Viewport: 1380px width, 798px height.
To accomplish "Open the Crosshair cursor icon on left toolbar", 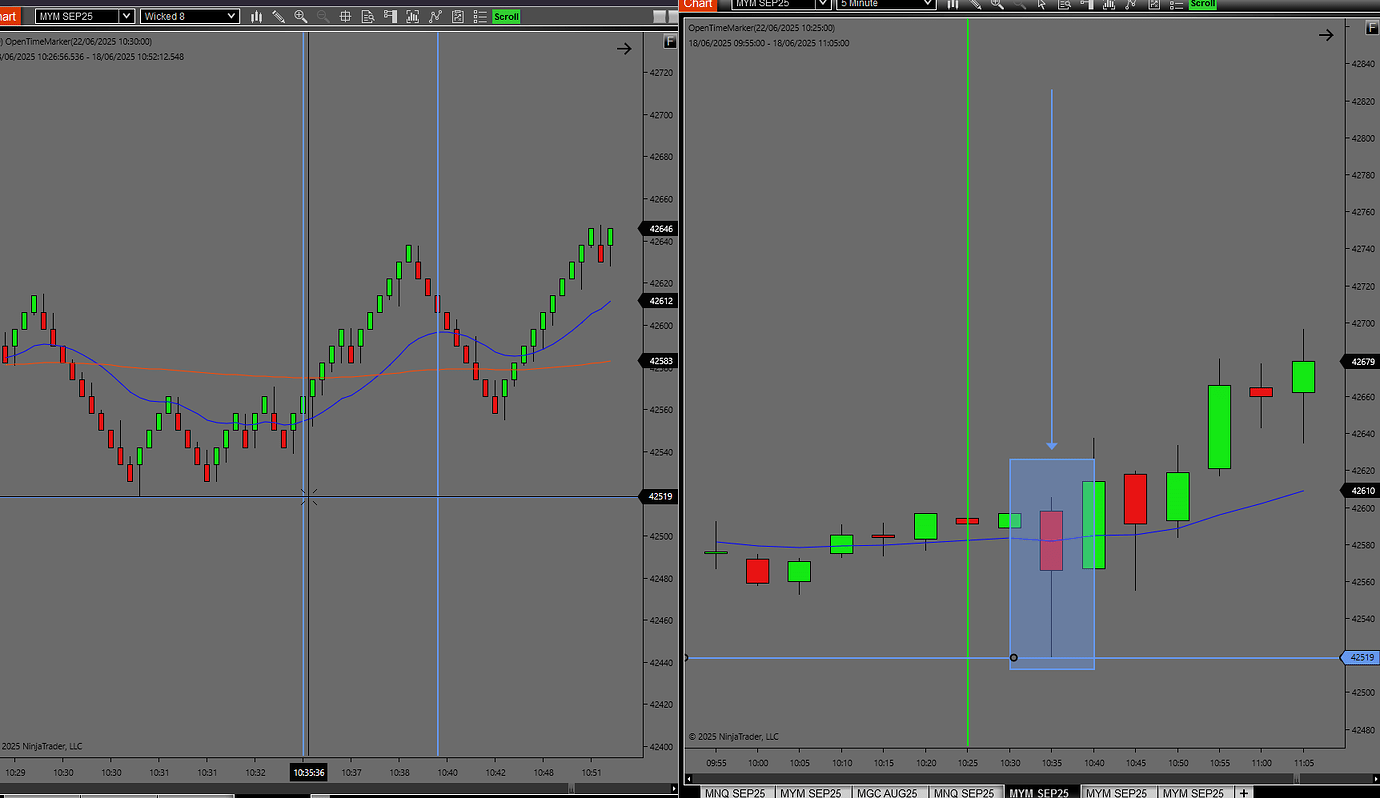I will click(x=346, y=16).
